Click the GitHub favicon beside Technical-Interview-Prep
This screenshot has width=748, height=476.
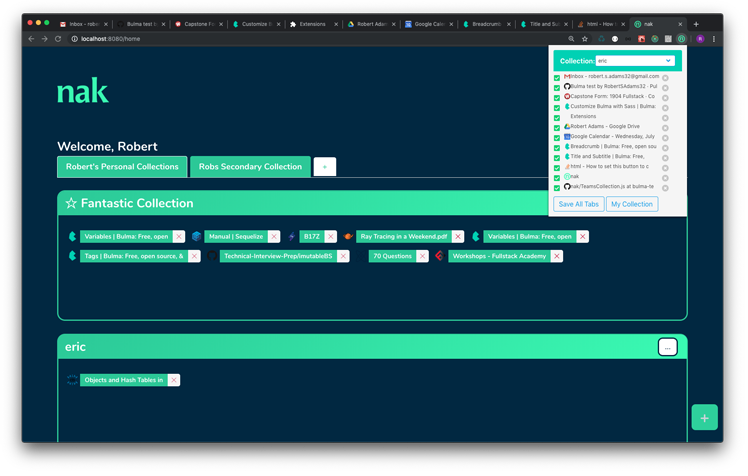pyautogui.click(x=212, y=256)
